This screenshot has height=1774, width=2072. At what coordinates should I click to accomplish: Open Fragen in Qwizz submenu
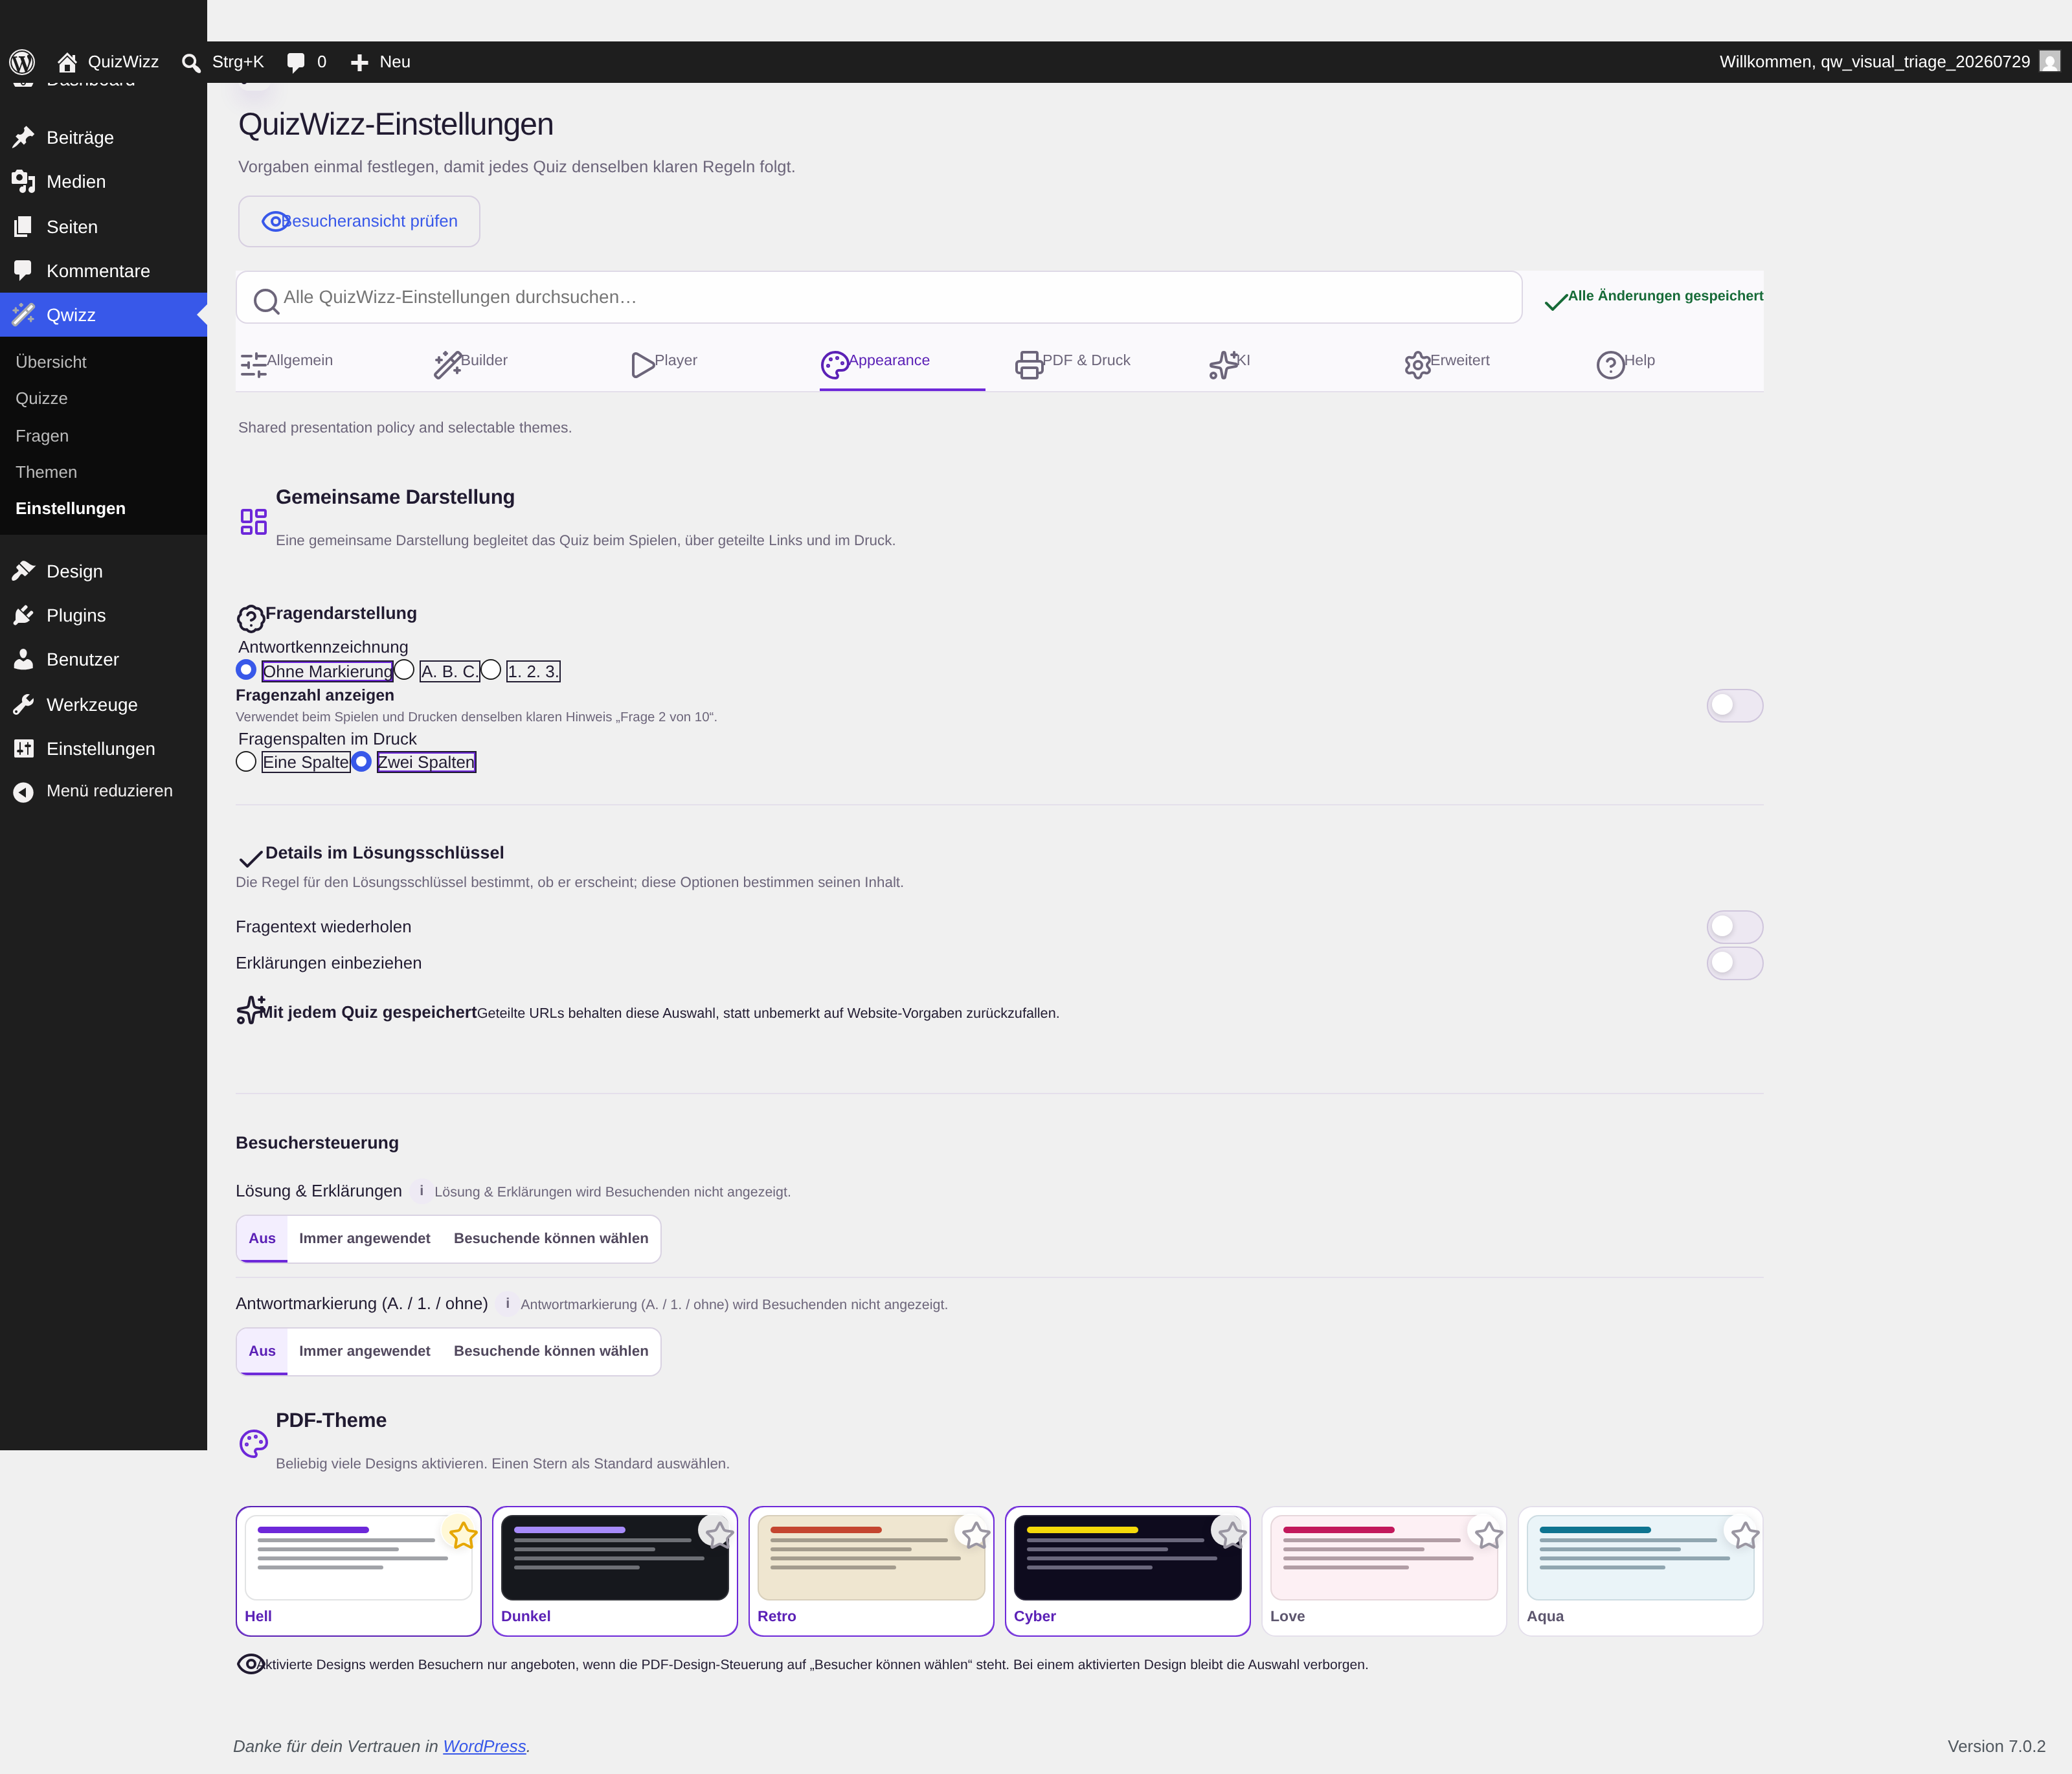[x=42, y=436]
